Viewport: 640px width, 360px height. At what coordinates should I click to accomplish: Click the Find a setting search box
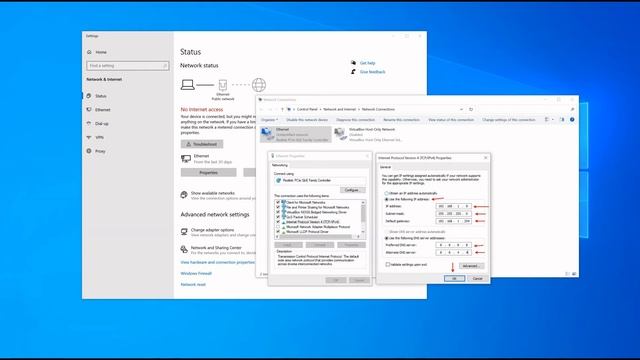tap(128, 66)
